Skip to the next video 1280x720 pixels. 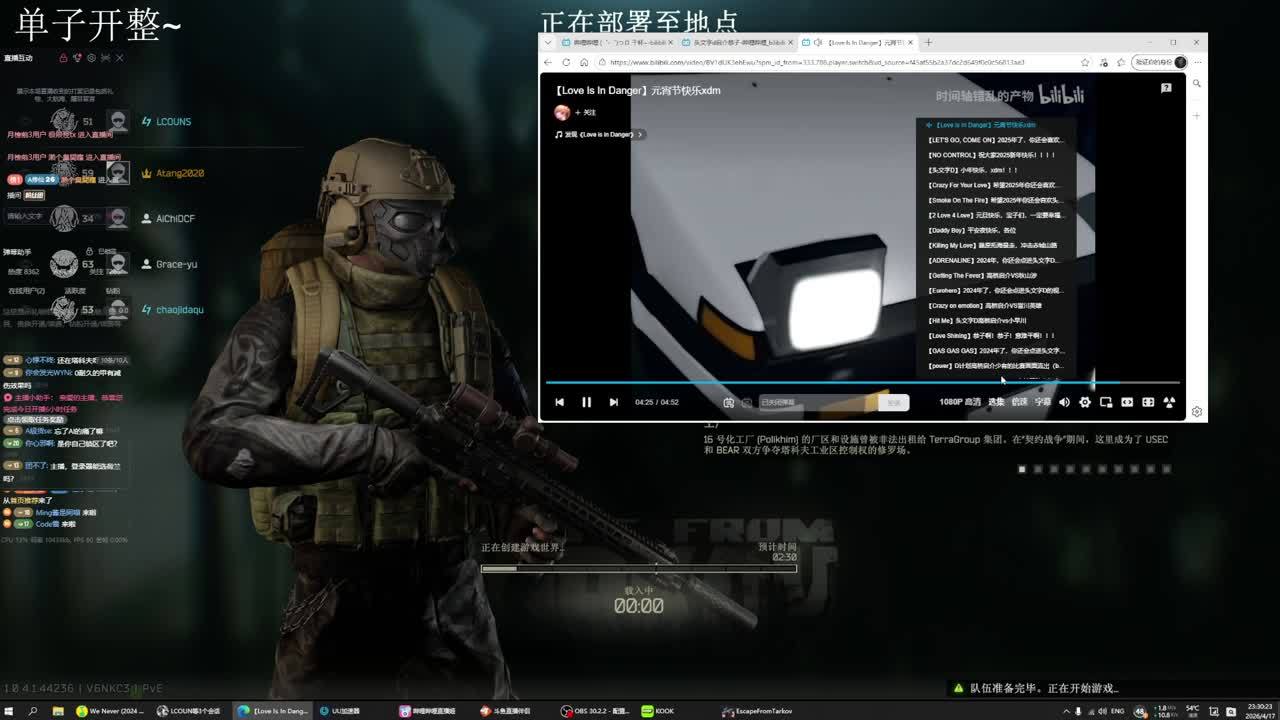tap(613, 402)
